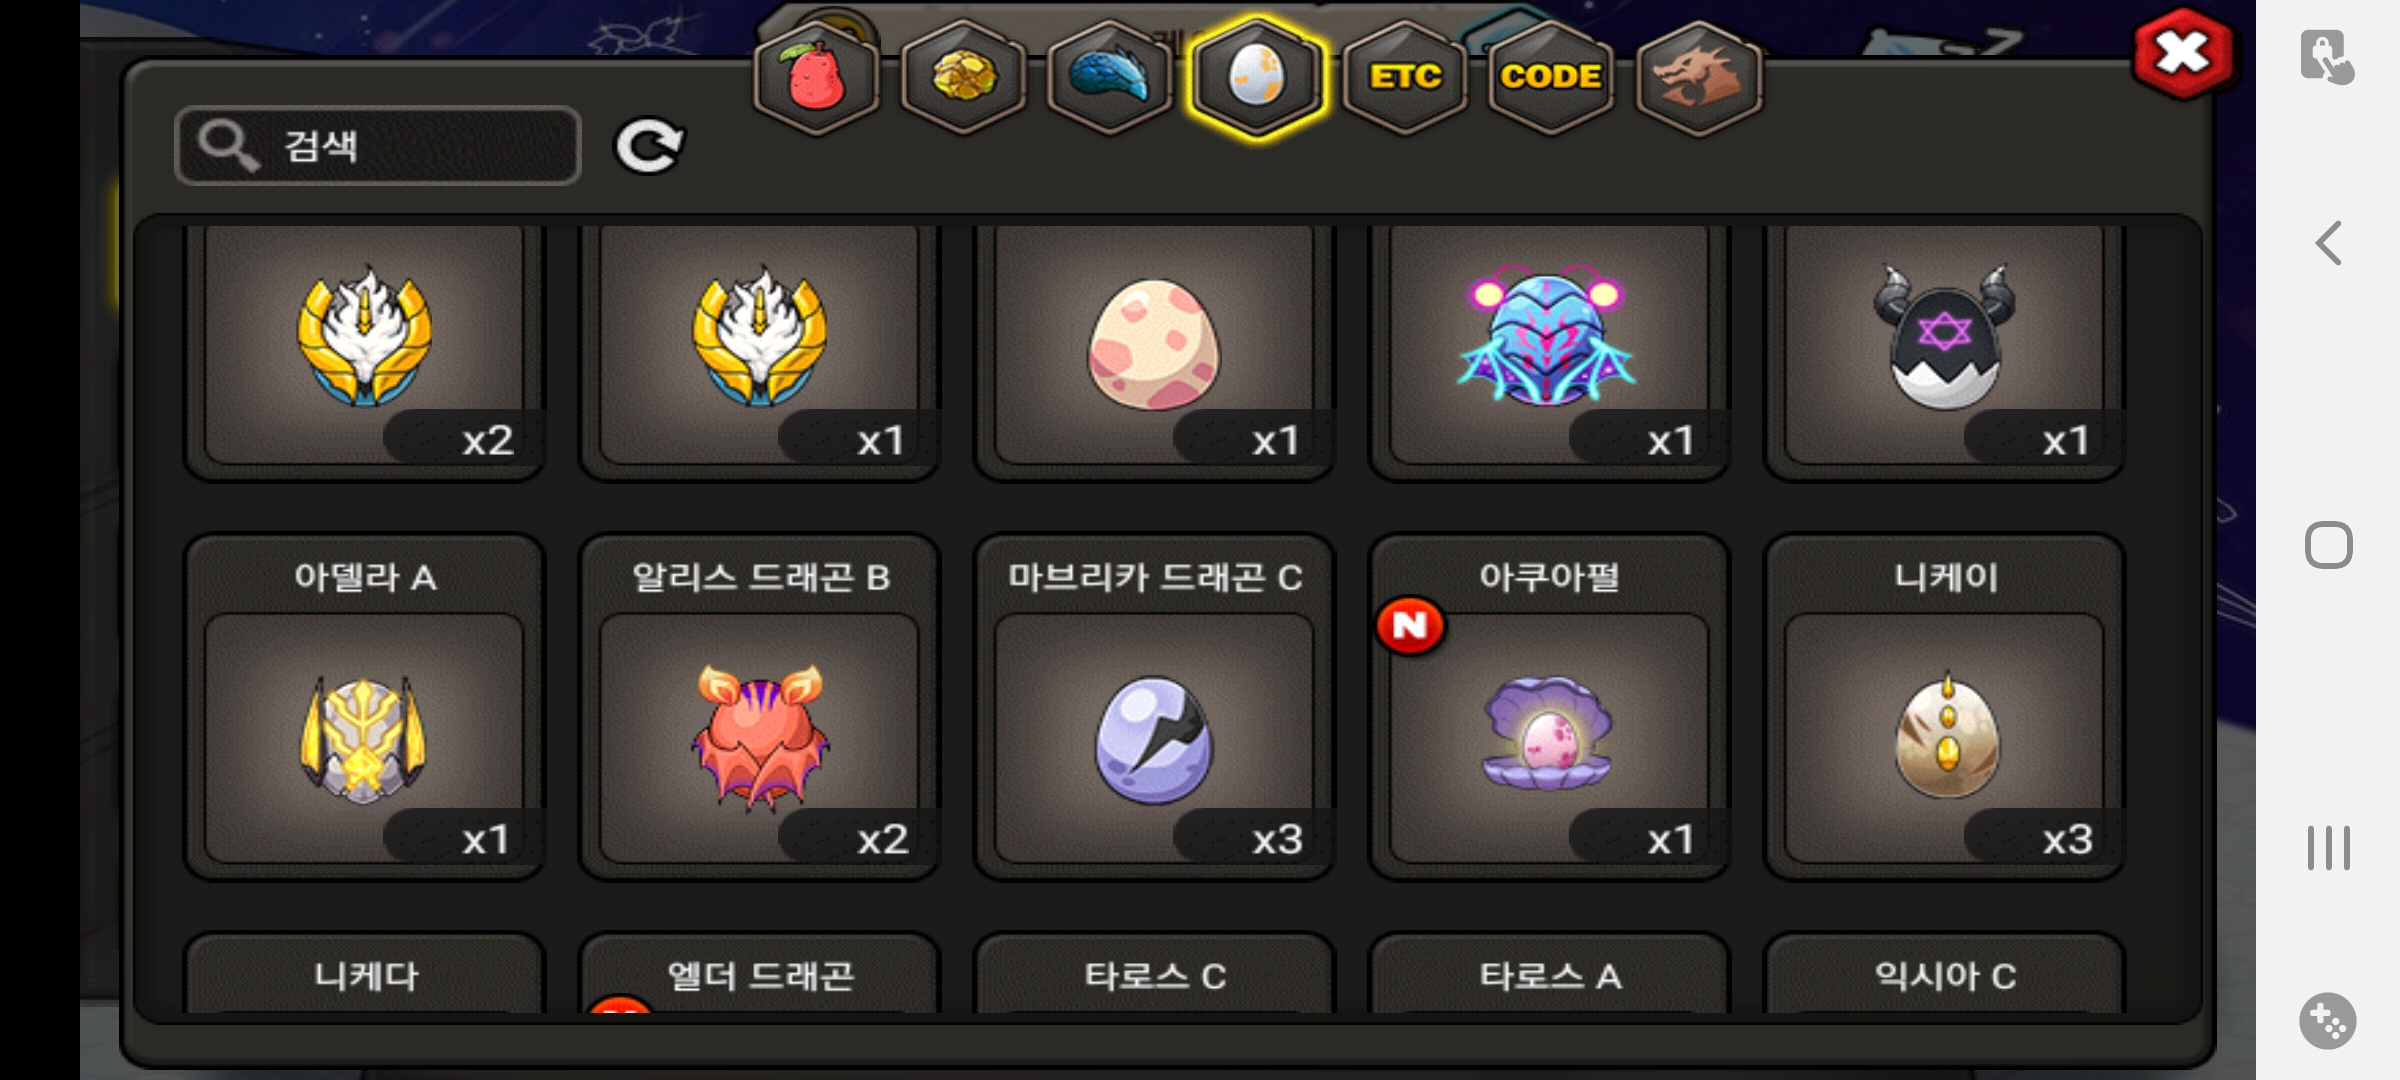The height and width of the screenshot is (1080, 2400).
Task: Switch to the ETC tab
Action: click(1405, 77)
